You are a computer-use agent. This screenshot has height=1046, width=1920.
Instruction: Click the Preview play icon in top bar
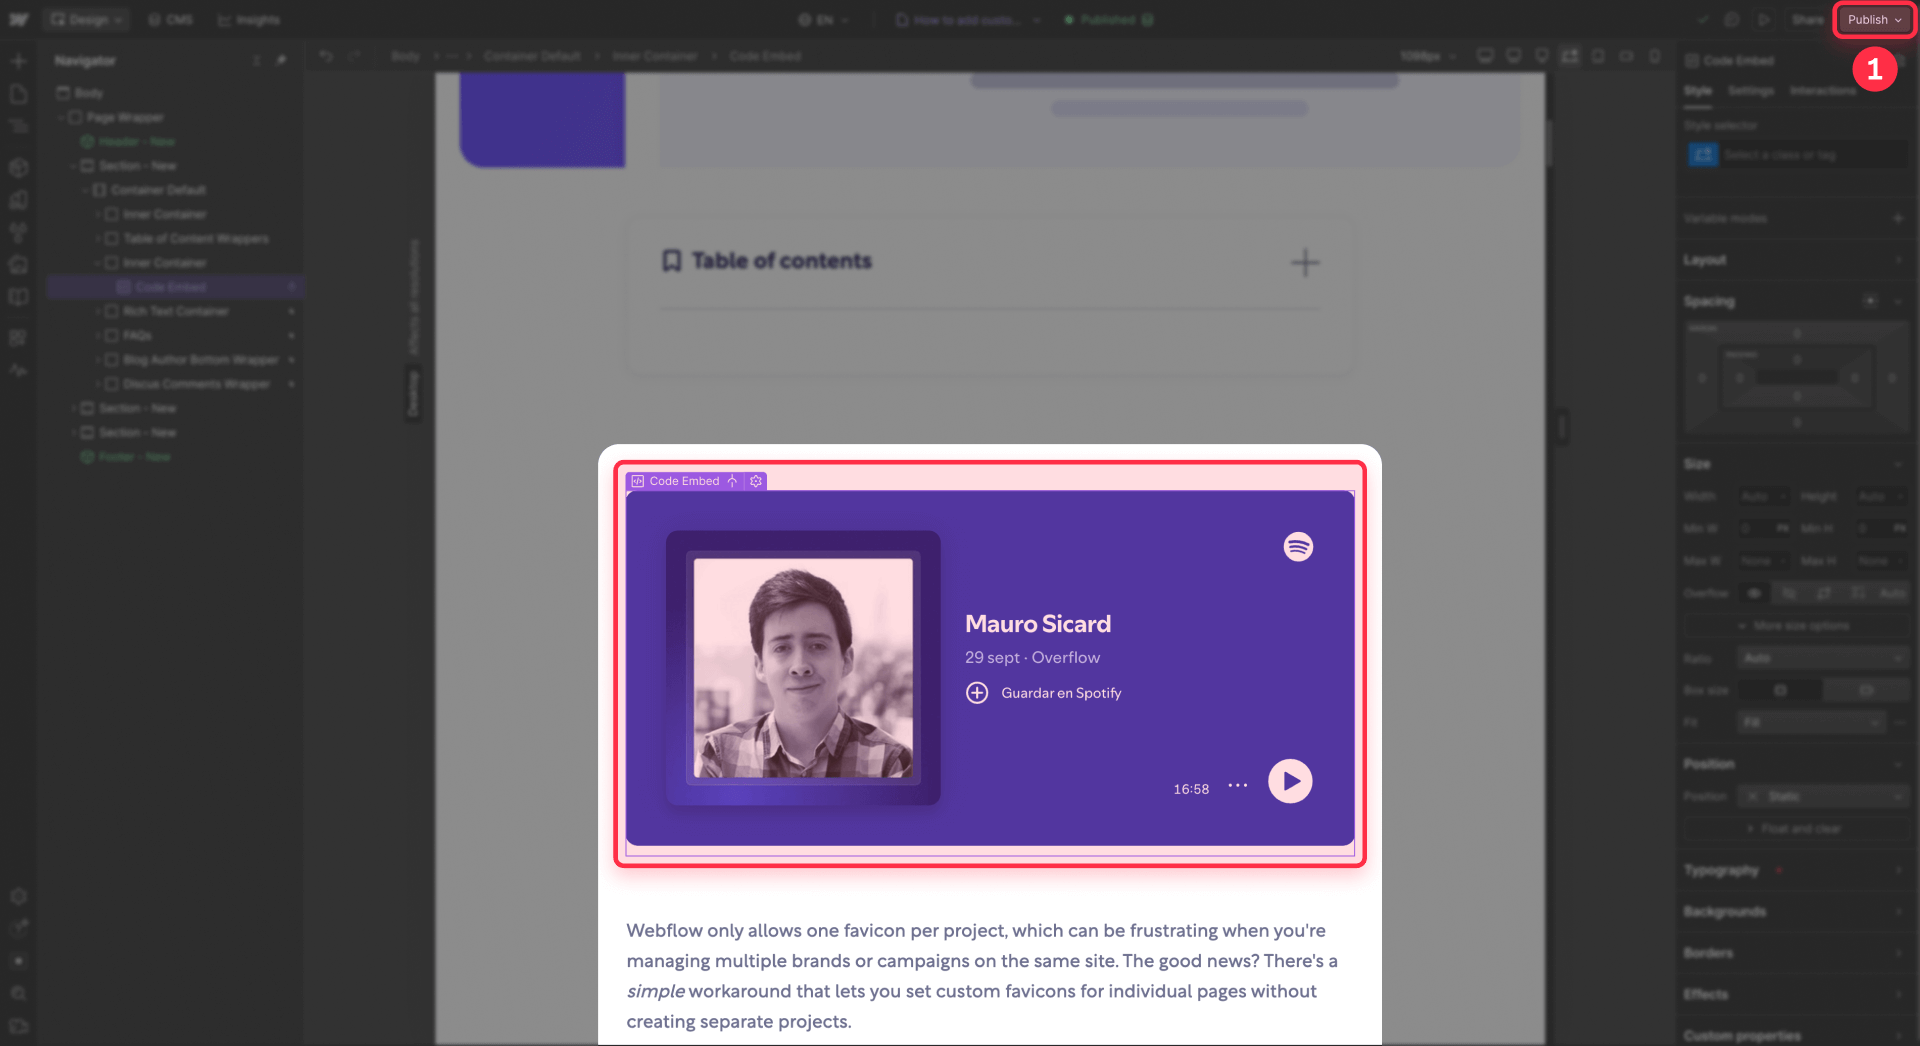(x=1764, y=20)
